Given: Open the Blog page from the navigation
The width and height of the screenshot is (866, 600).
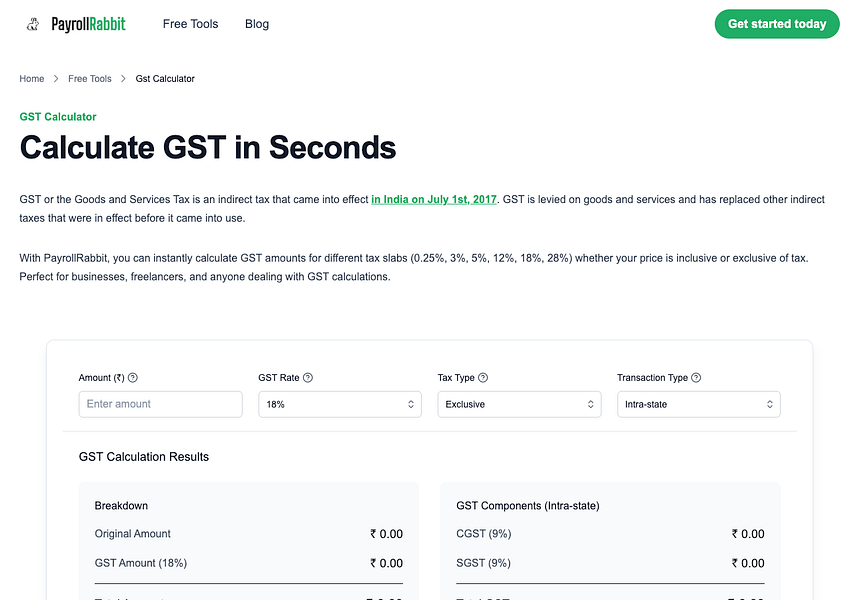Looking at the screenshot, I should (x=257, y=24).
